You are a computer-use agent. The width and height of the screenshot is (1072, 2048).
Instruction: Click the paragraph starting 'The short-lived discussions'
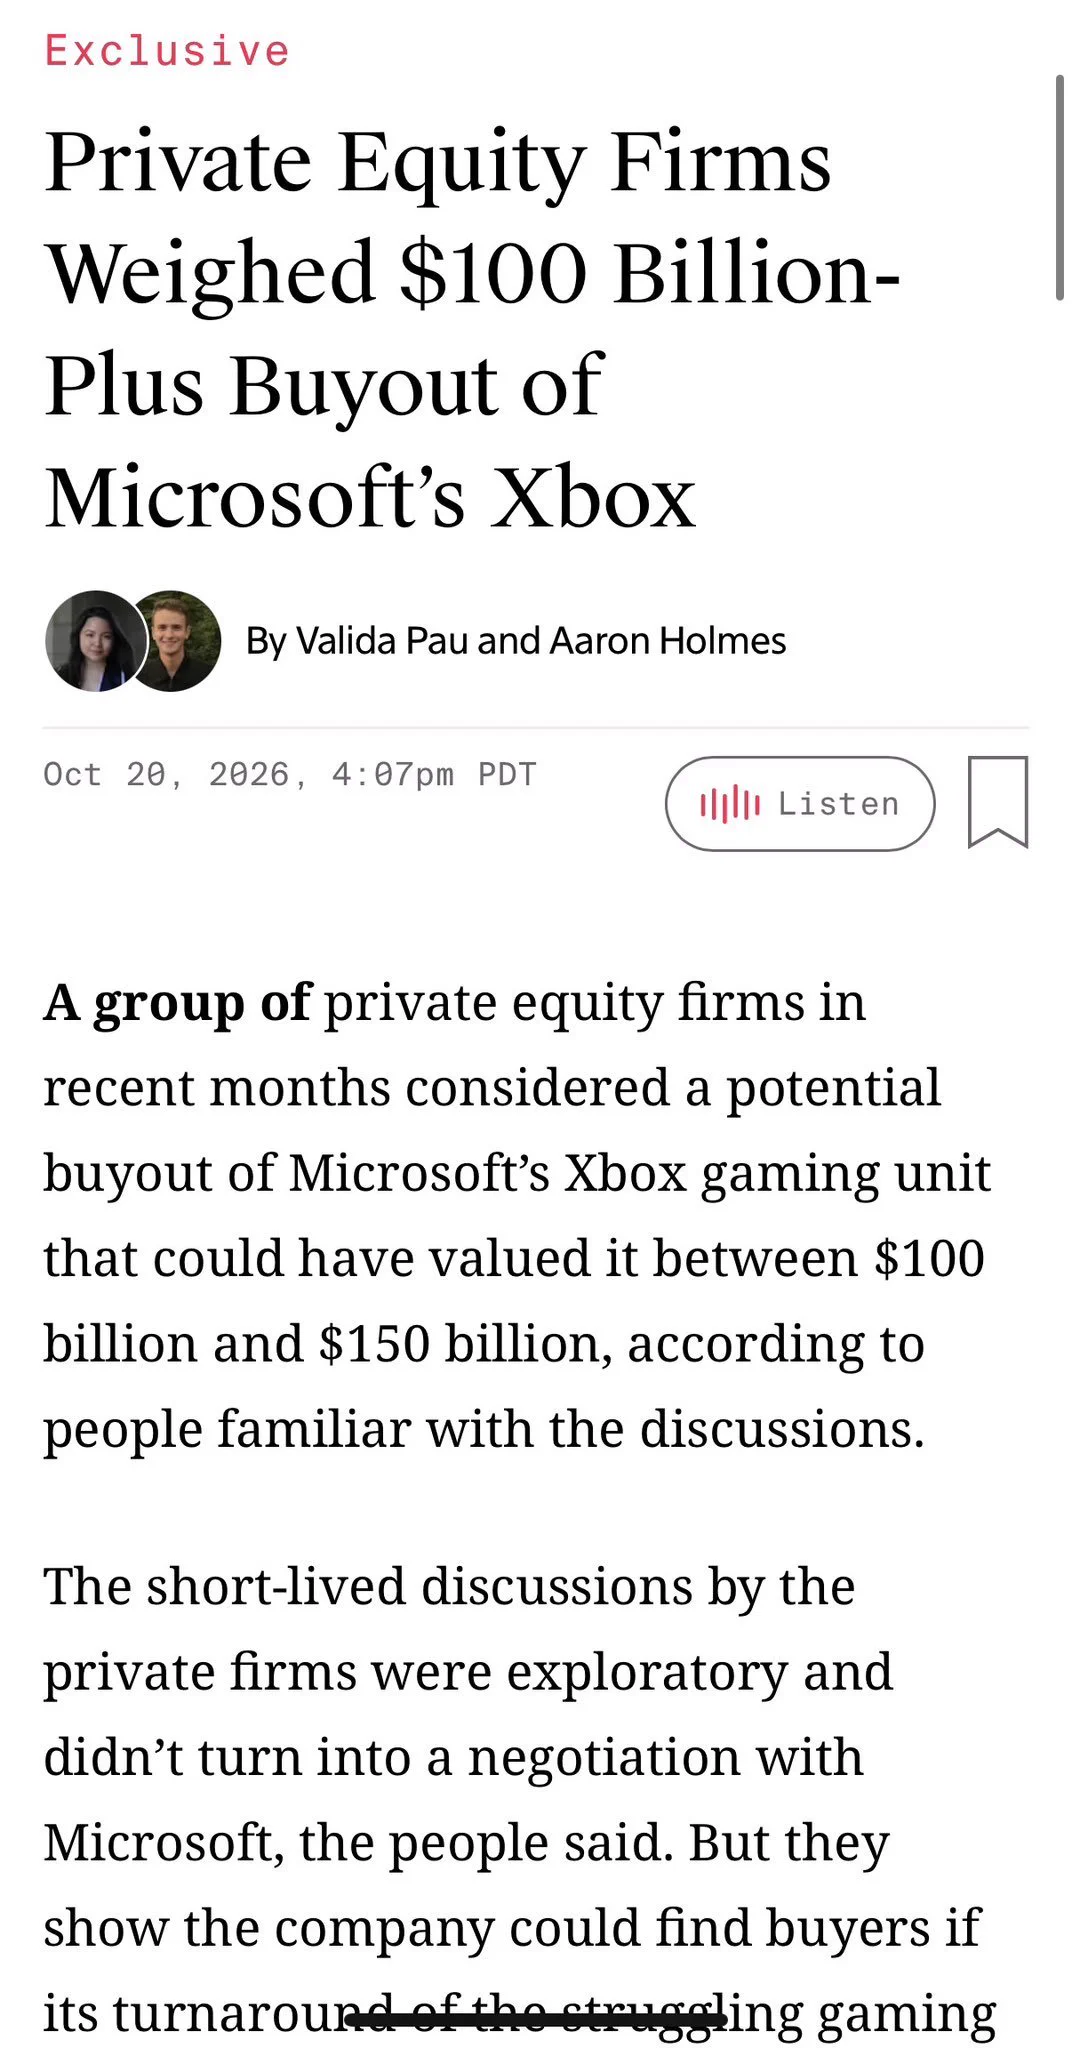(520, 1800)
